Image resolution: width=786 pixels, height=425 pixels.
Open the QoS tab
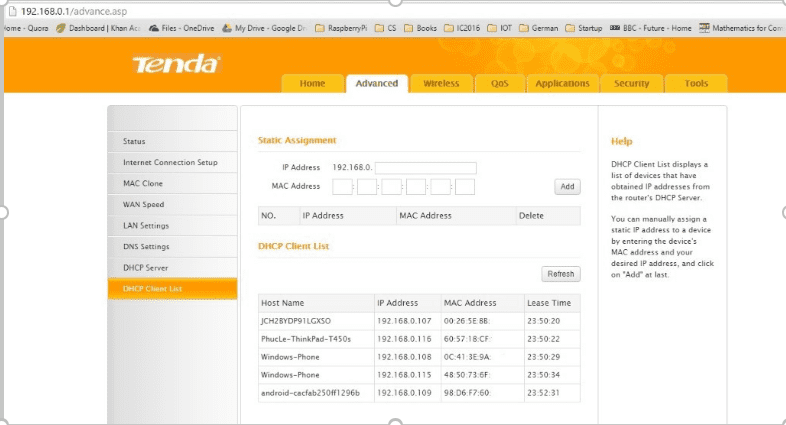click(x=499, y=84)
